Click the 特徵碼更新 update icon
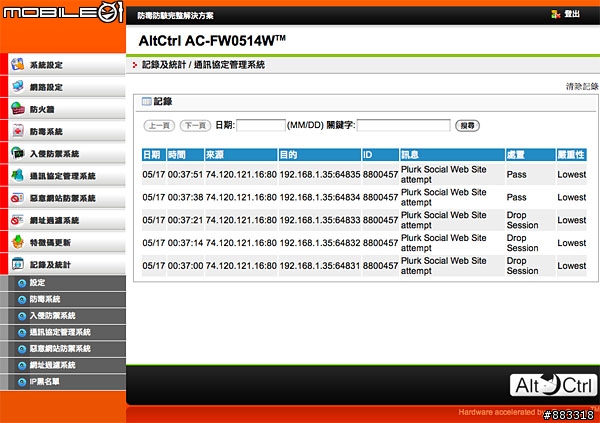The height and width of the screenshot is (423, 600). coord(18,242)
